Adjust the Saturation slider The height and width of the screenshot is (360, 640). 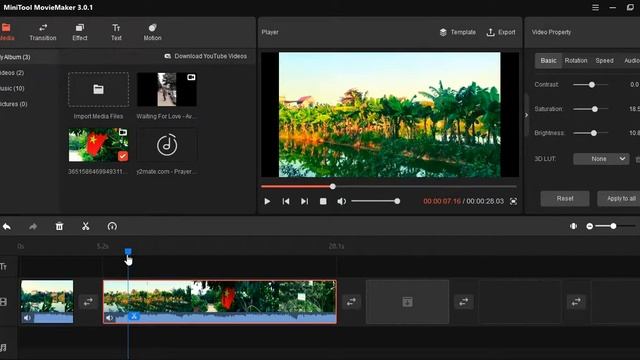pos(590,109)
